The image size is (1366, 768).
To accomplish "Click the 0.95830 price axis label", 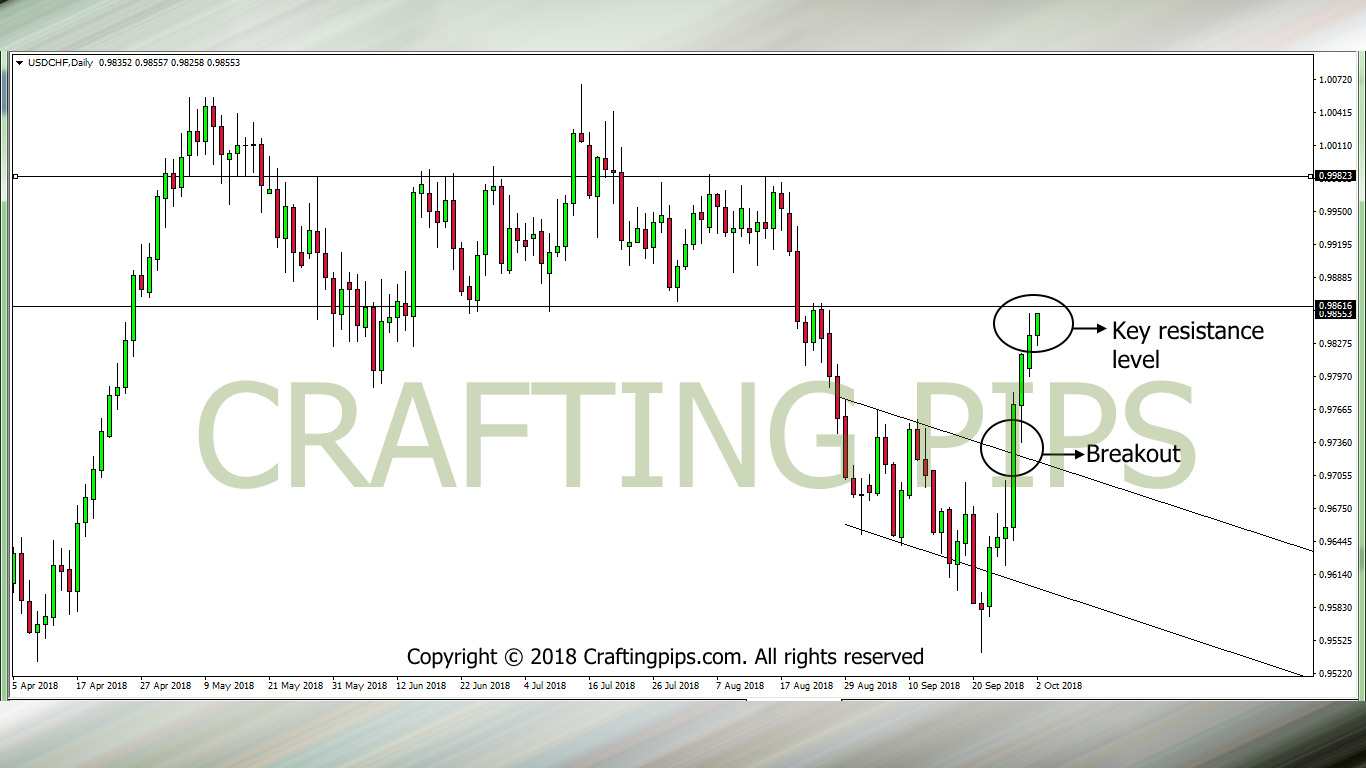I will click(1336, 607).
